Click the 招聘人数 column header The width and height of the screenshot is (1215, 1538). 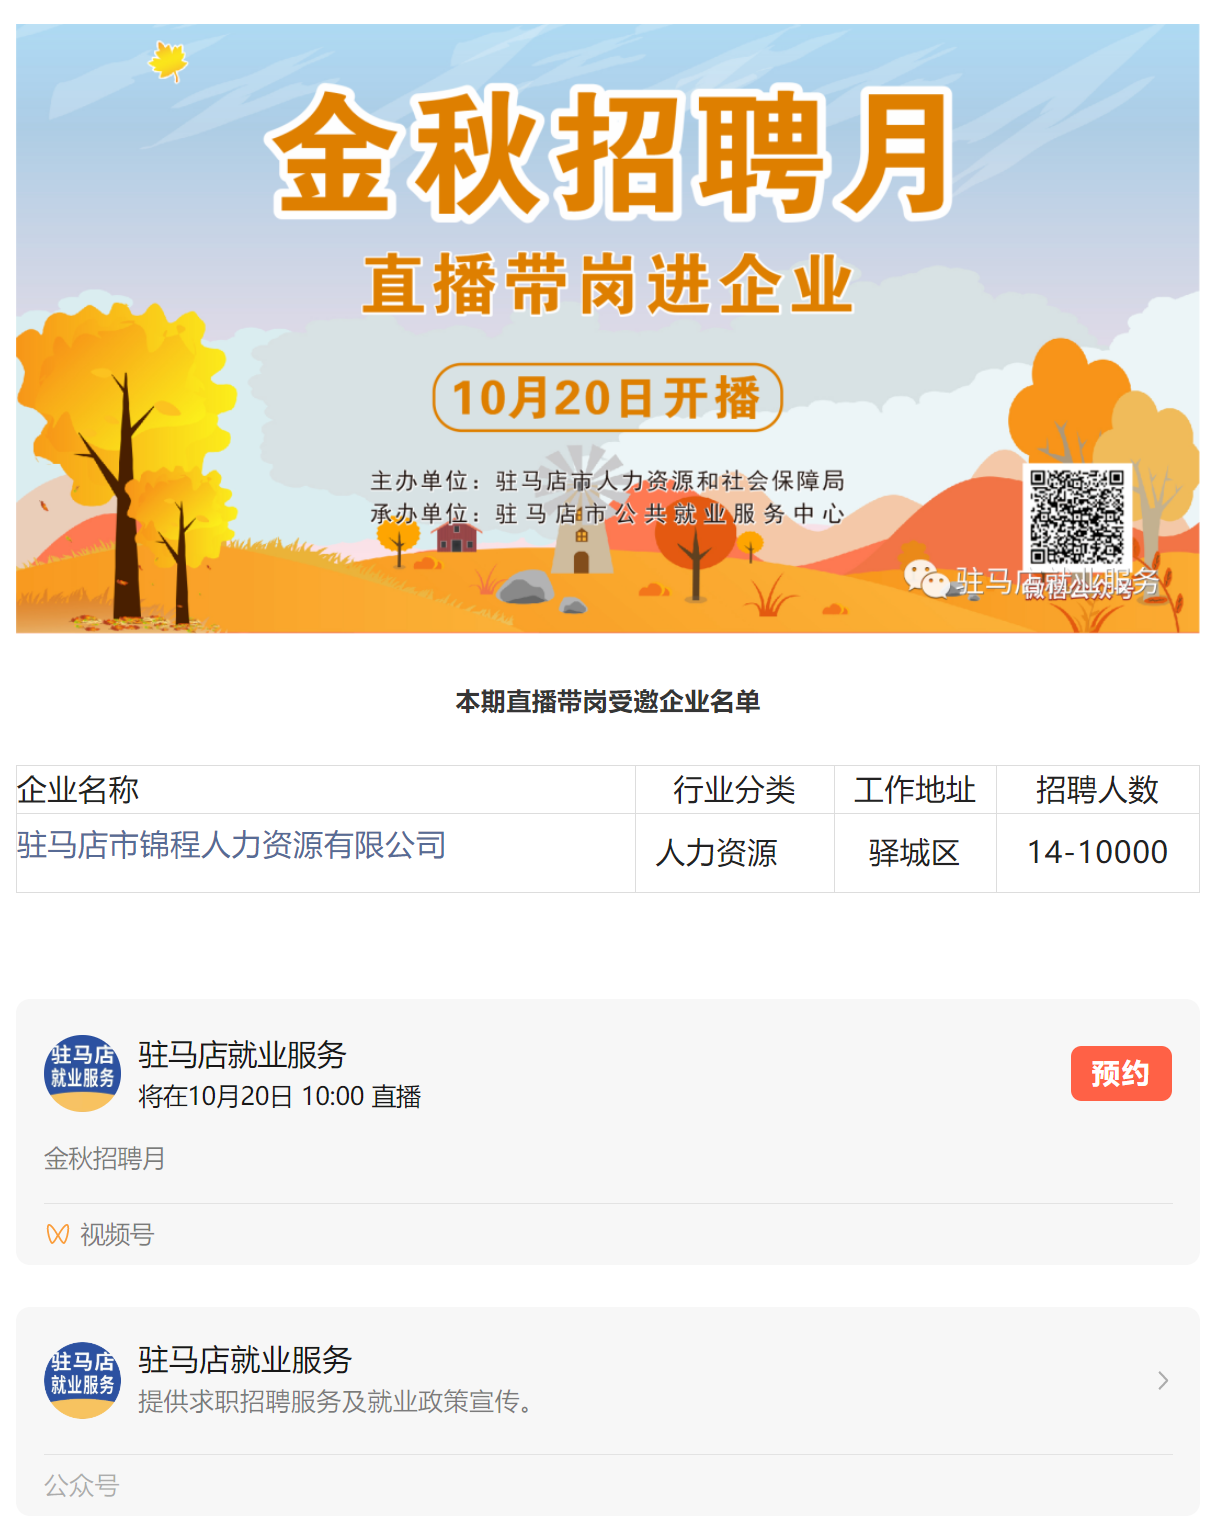click(1098, 790)
